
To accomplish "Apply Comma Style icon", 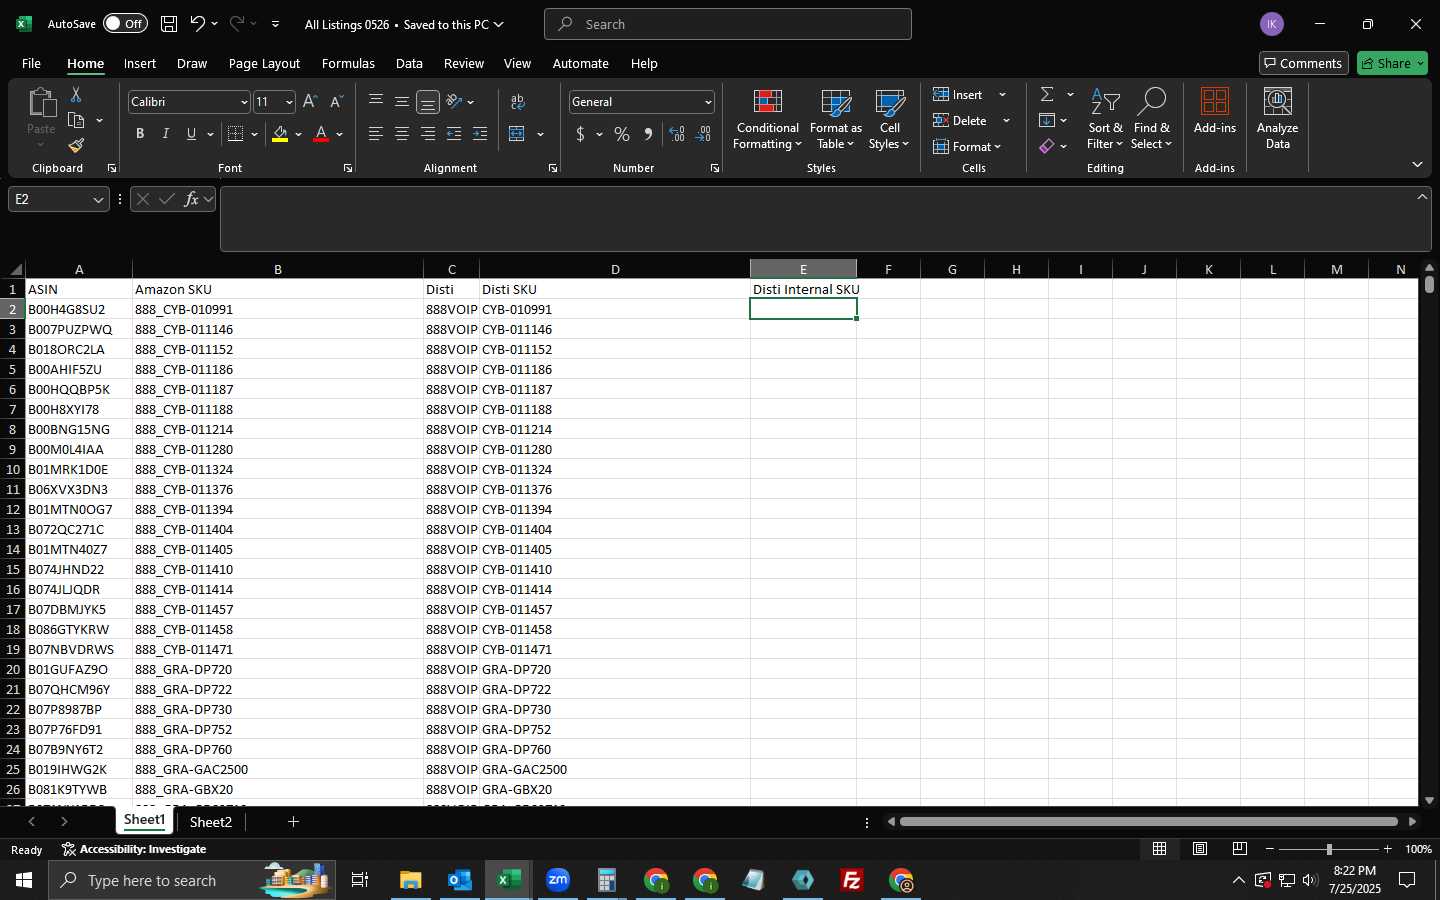I will point(648,134).
